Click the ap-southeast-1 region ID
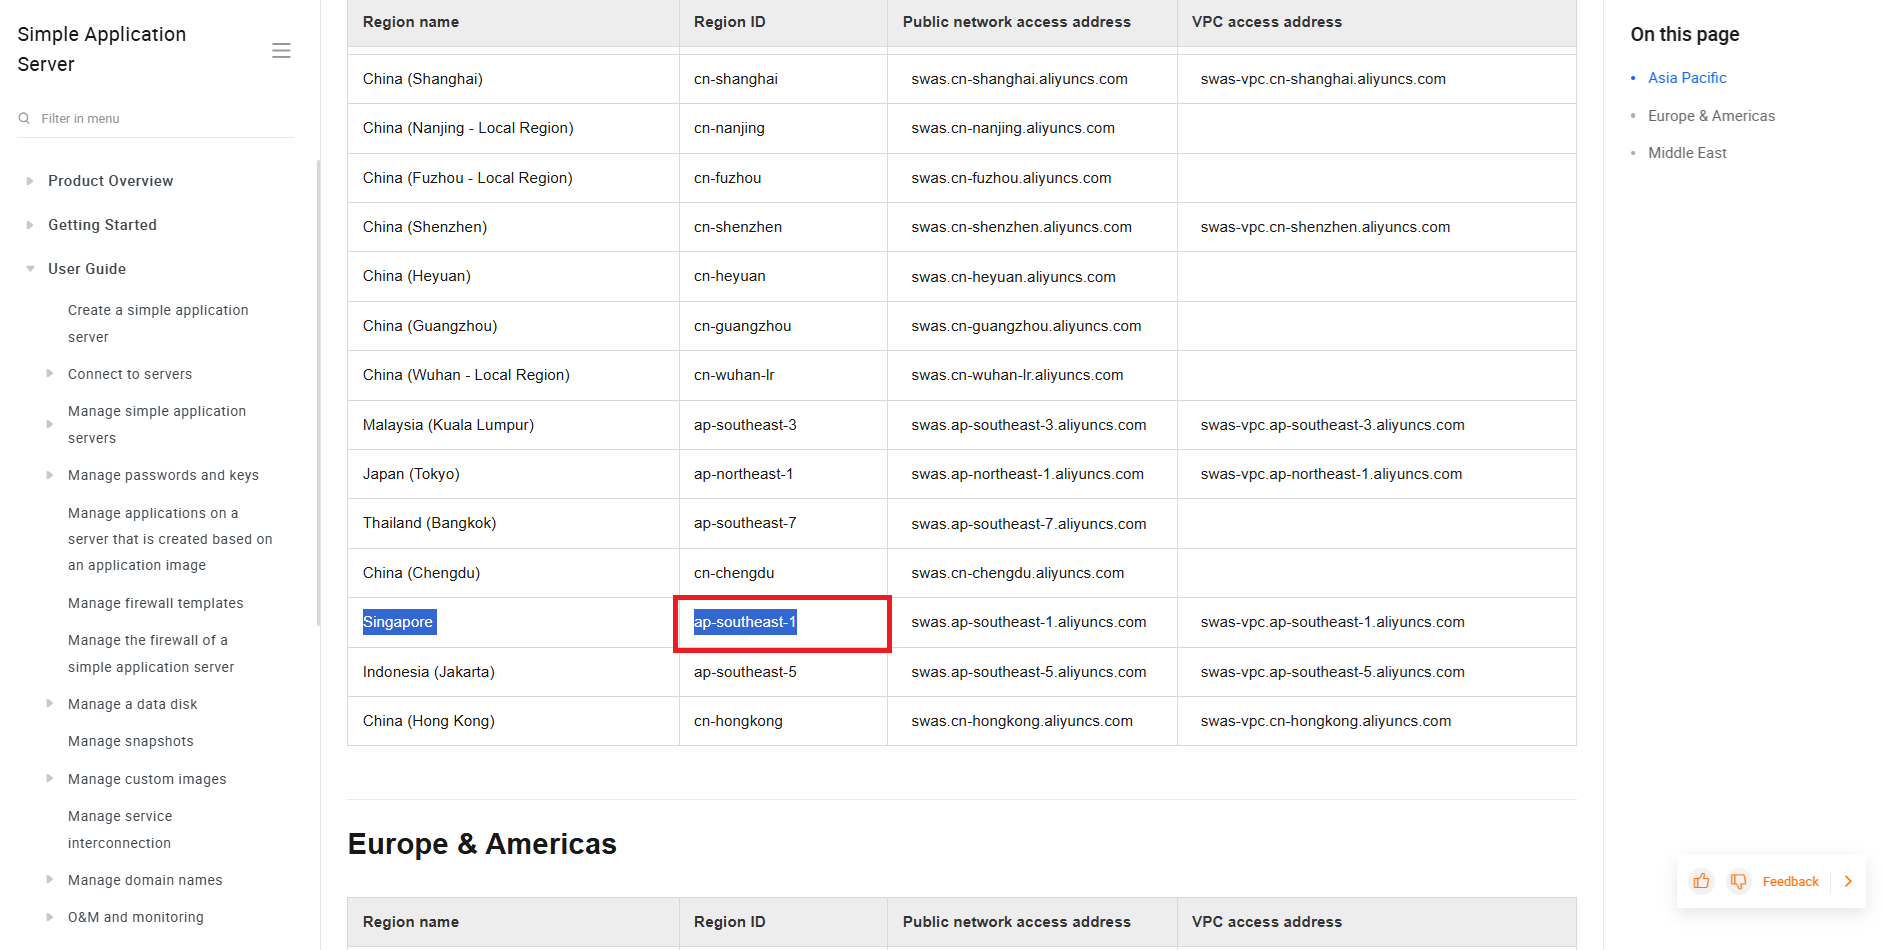This screenshot has height=950, width=1882. (x=745, y=622)
